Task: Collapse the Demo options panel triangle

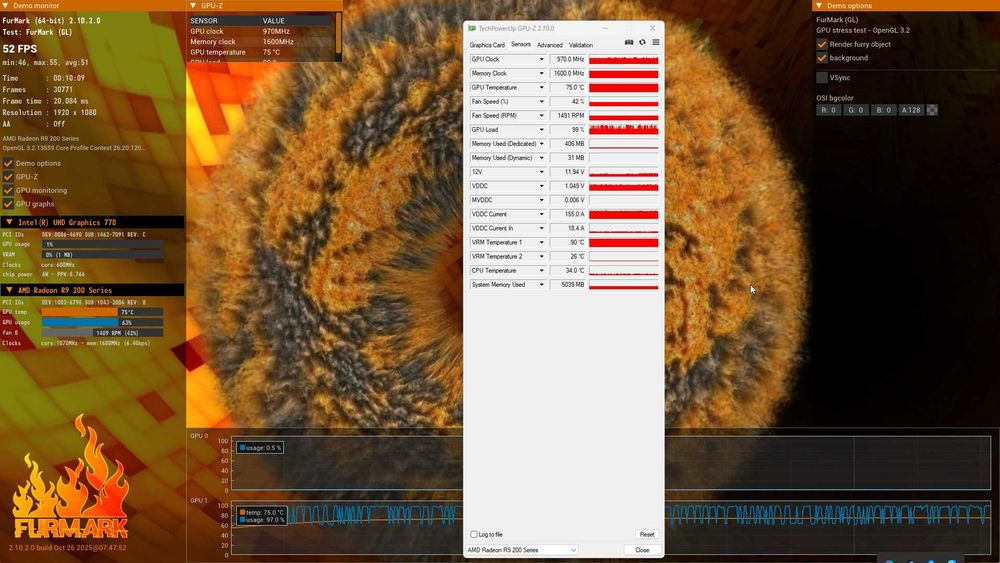Action: pos(820,5)
